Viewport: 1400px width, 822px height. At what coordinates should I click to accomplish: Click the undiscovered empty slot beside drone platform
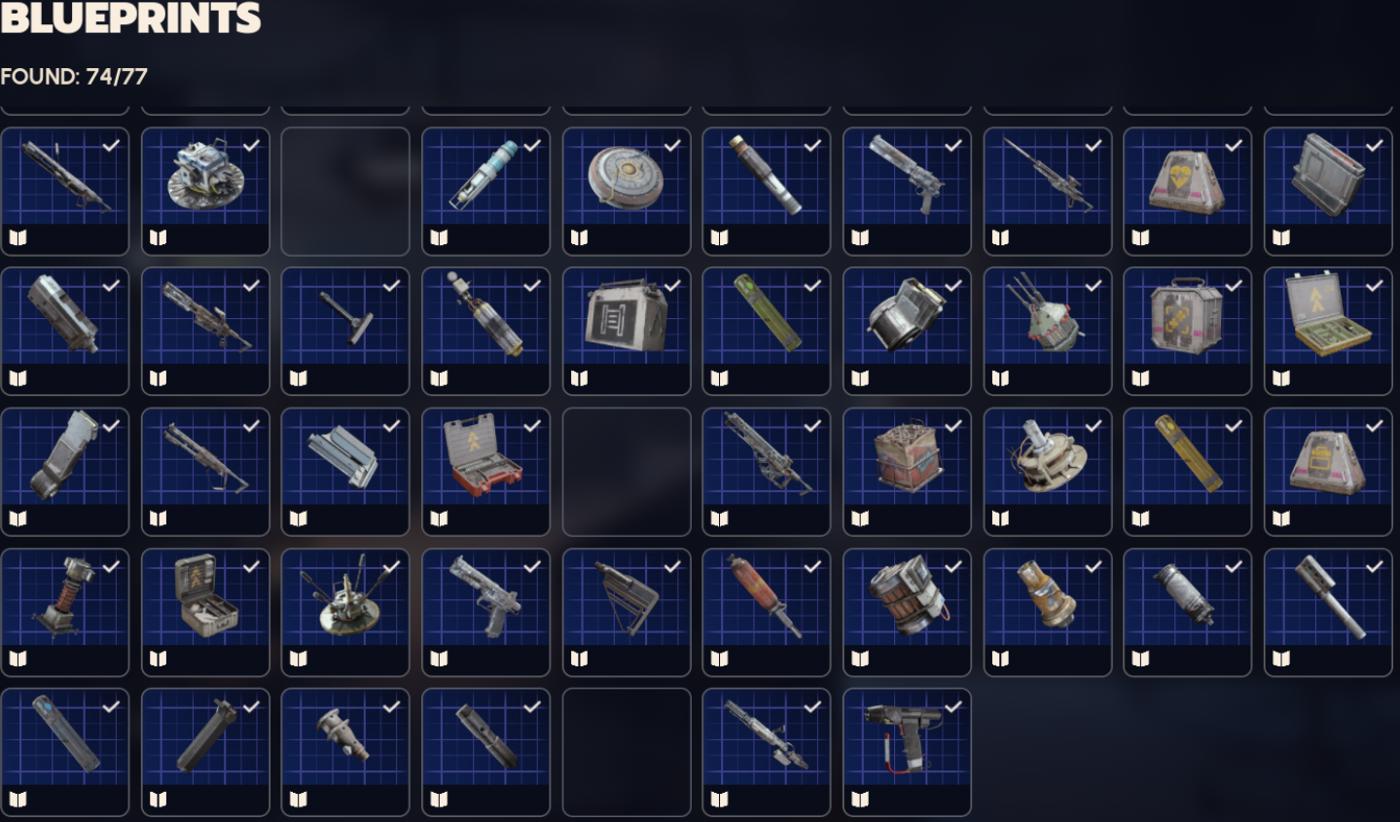pos(346,191)
